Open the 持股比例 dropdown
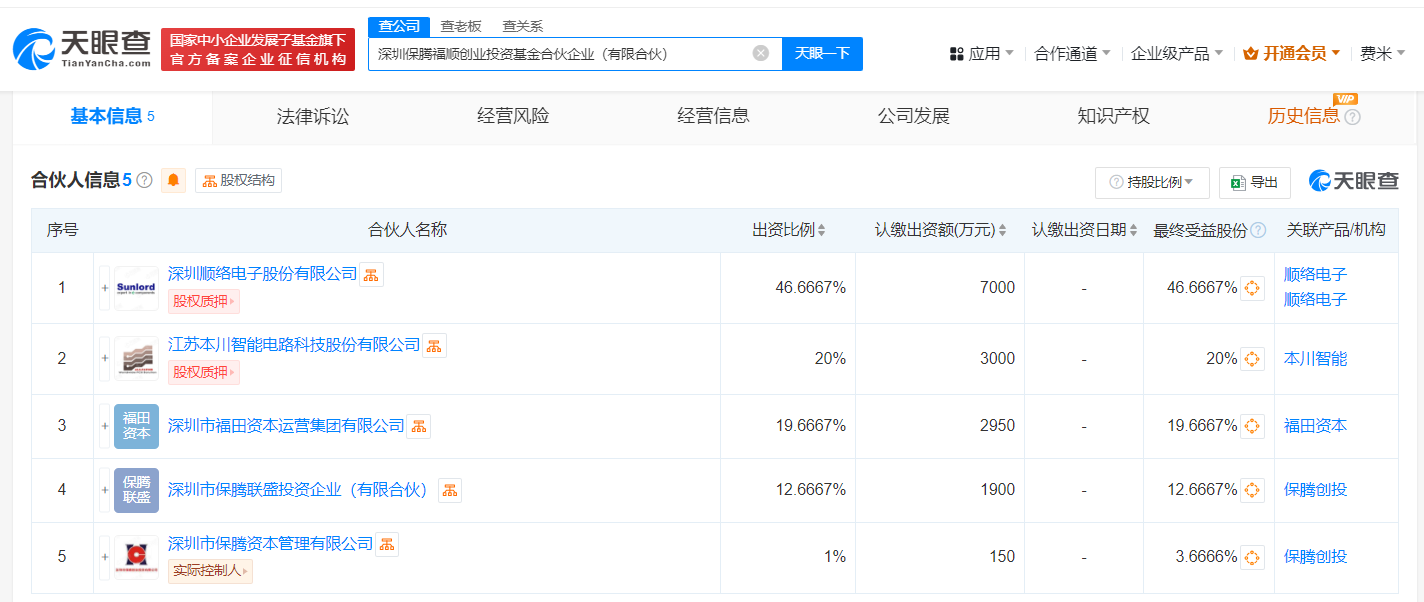This screenshot has width=1424, height=602. pyautogui.click(x=1152, y=182)
